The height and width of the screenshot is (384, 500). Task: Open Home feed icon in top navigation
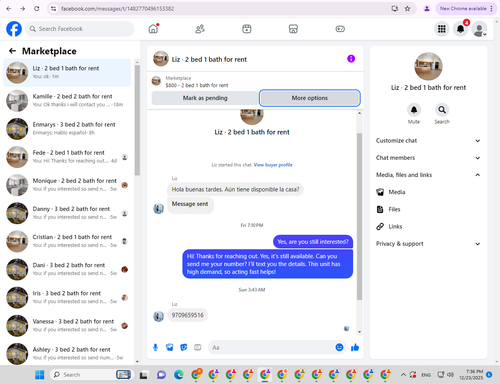[153, 29]
